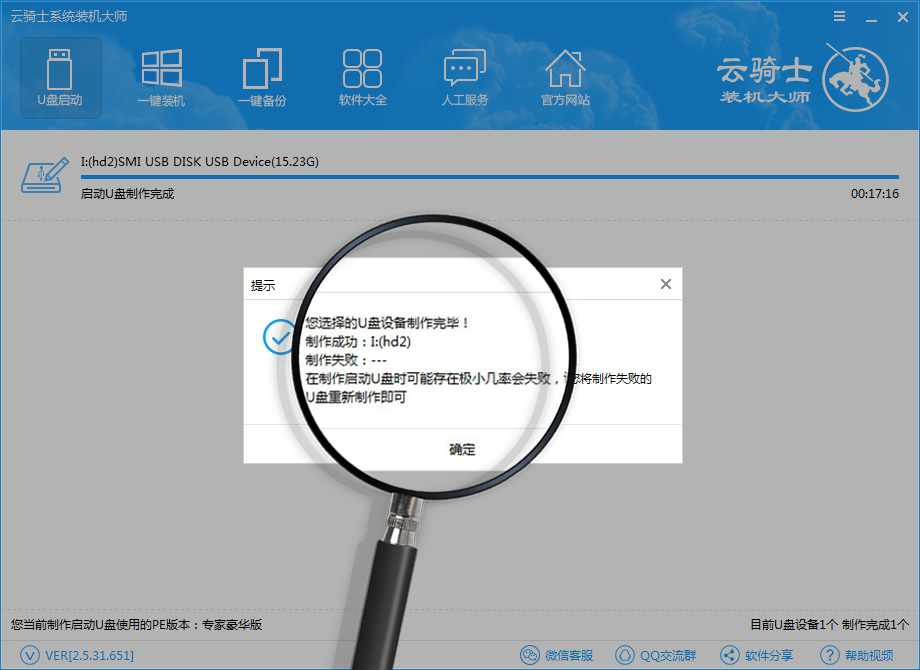The height and width of the screenshot is (670, 920).
Task: Click the 启动U盘制作完成 status text
Action: (127, 194)
